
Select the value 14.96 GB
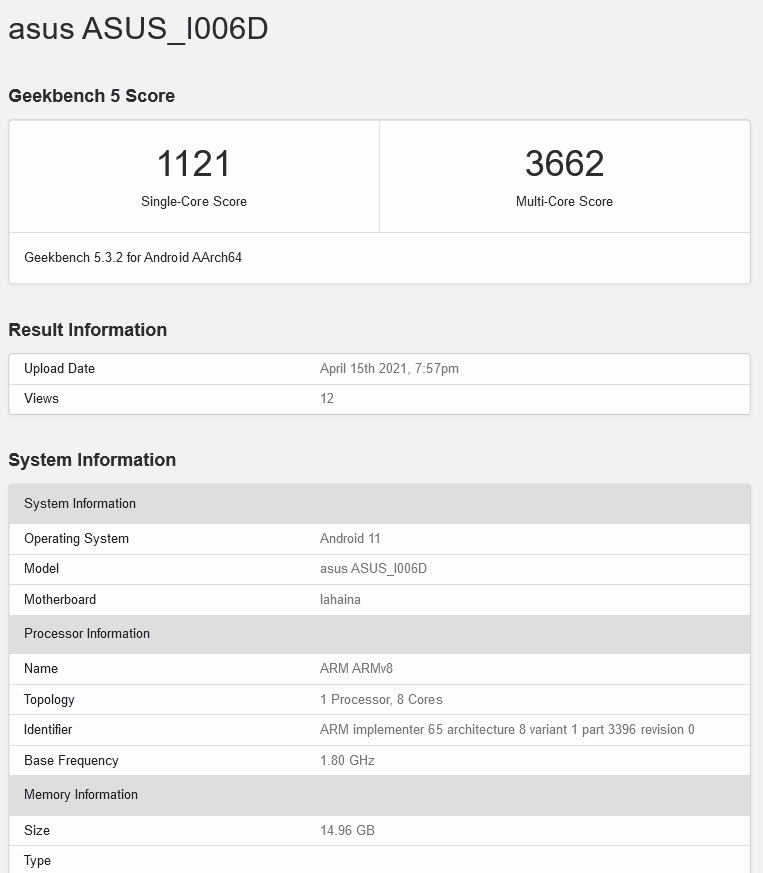coord(347,831)
